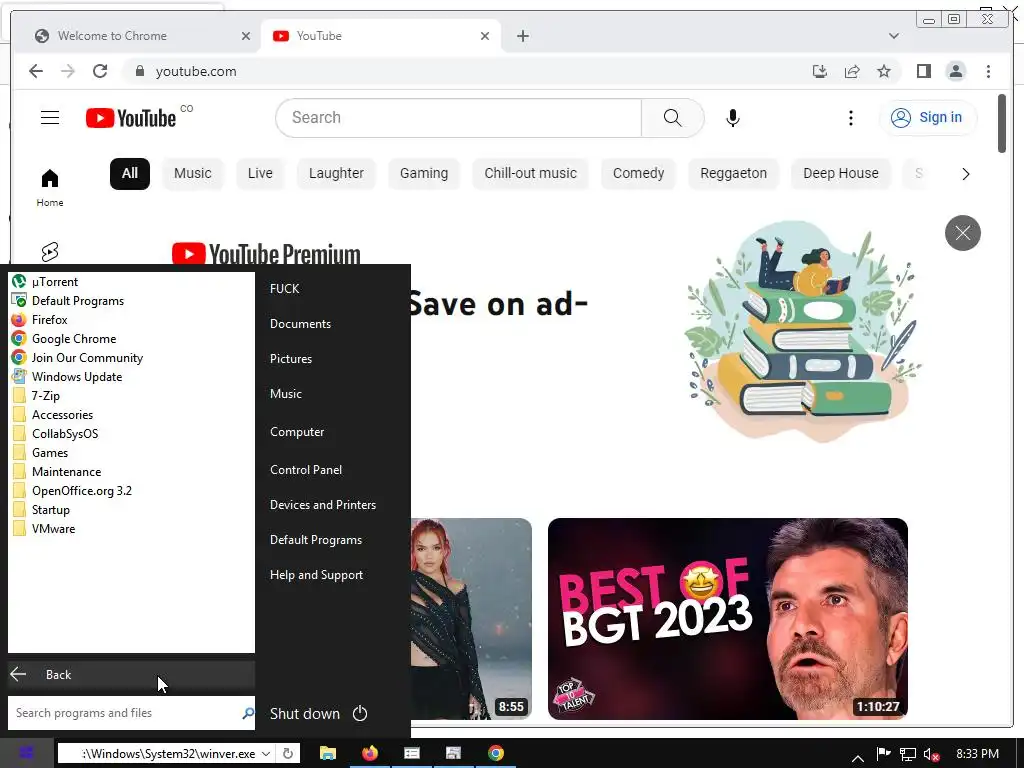Screen dimensions: 1024x768
Task: Open the taskbar address dropdown arrow
Action: pyautogui.click(x=266, y=753)
